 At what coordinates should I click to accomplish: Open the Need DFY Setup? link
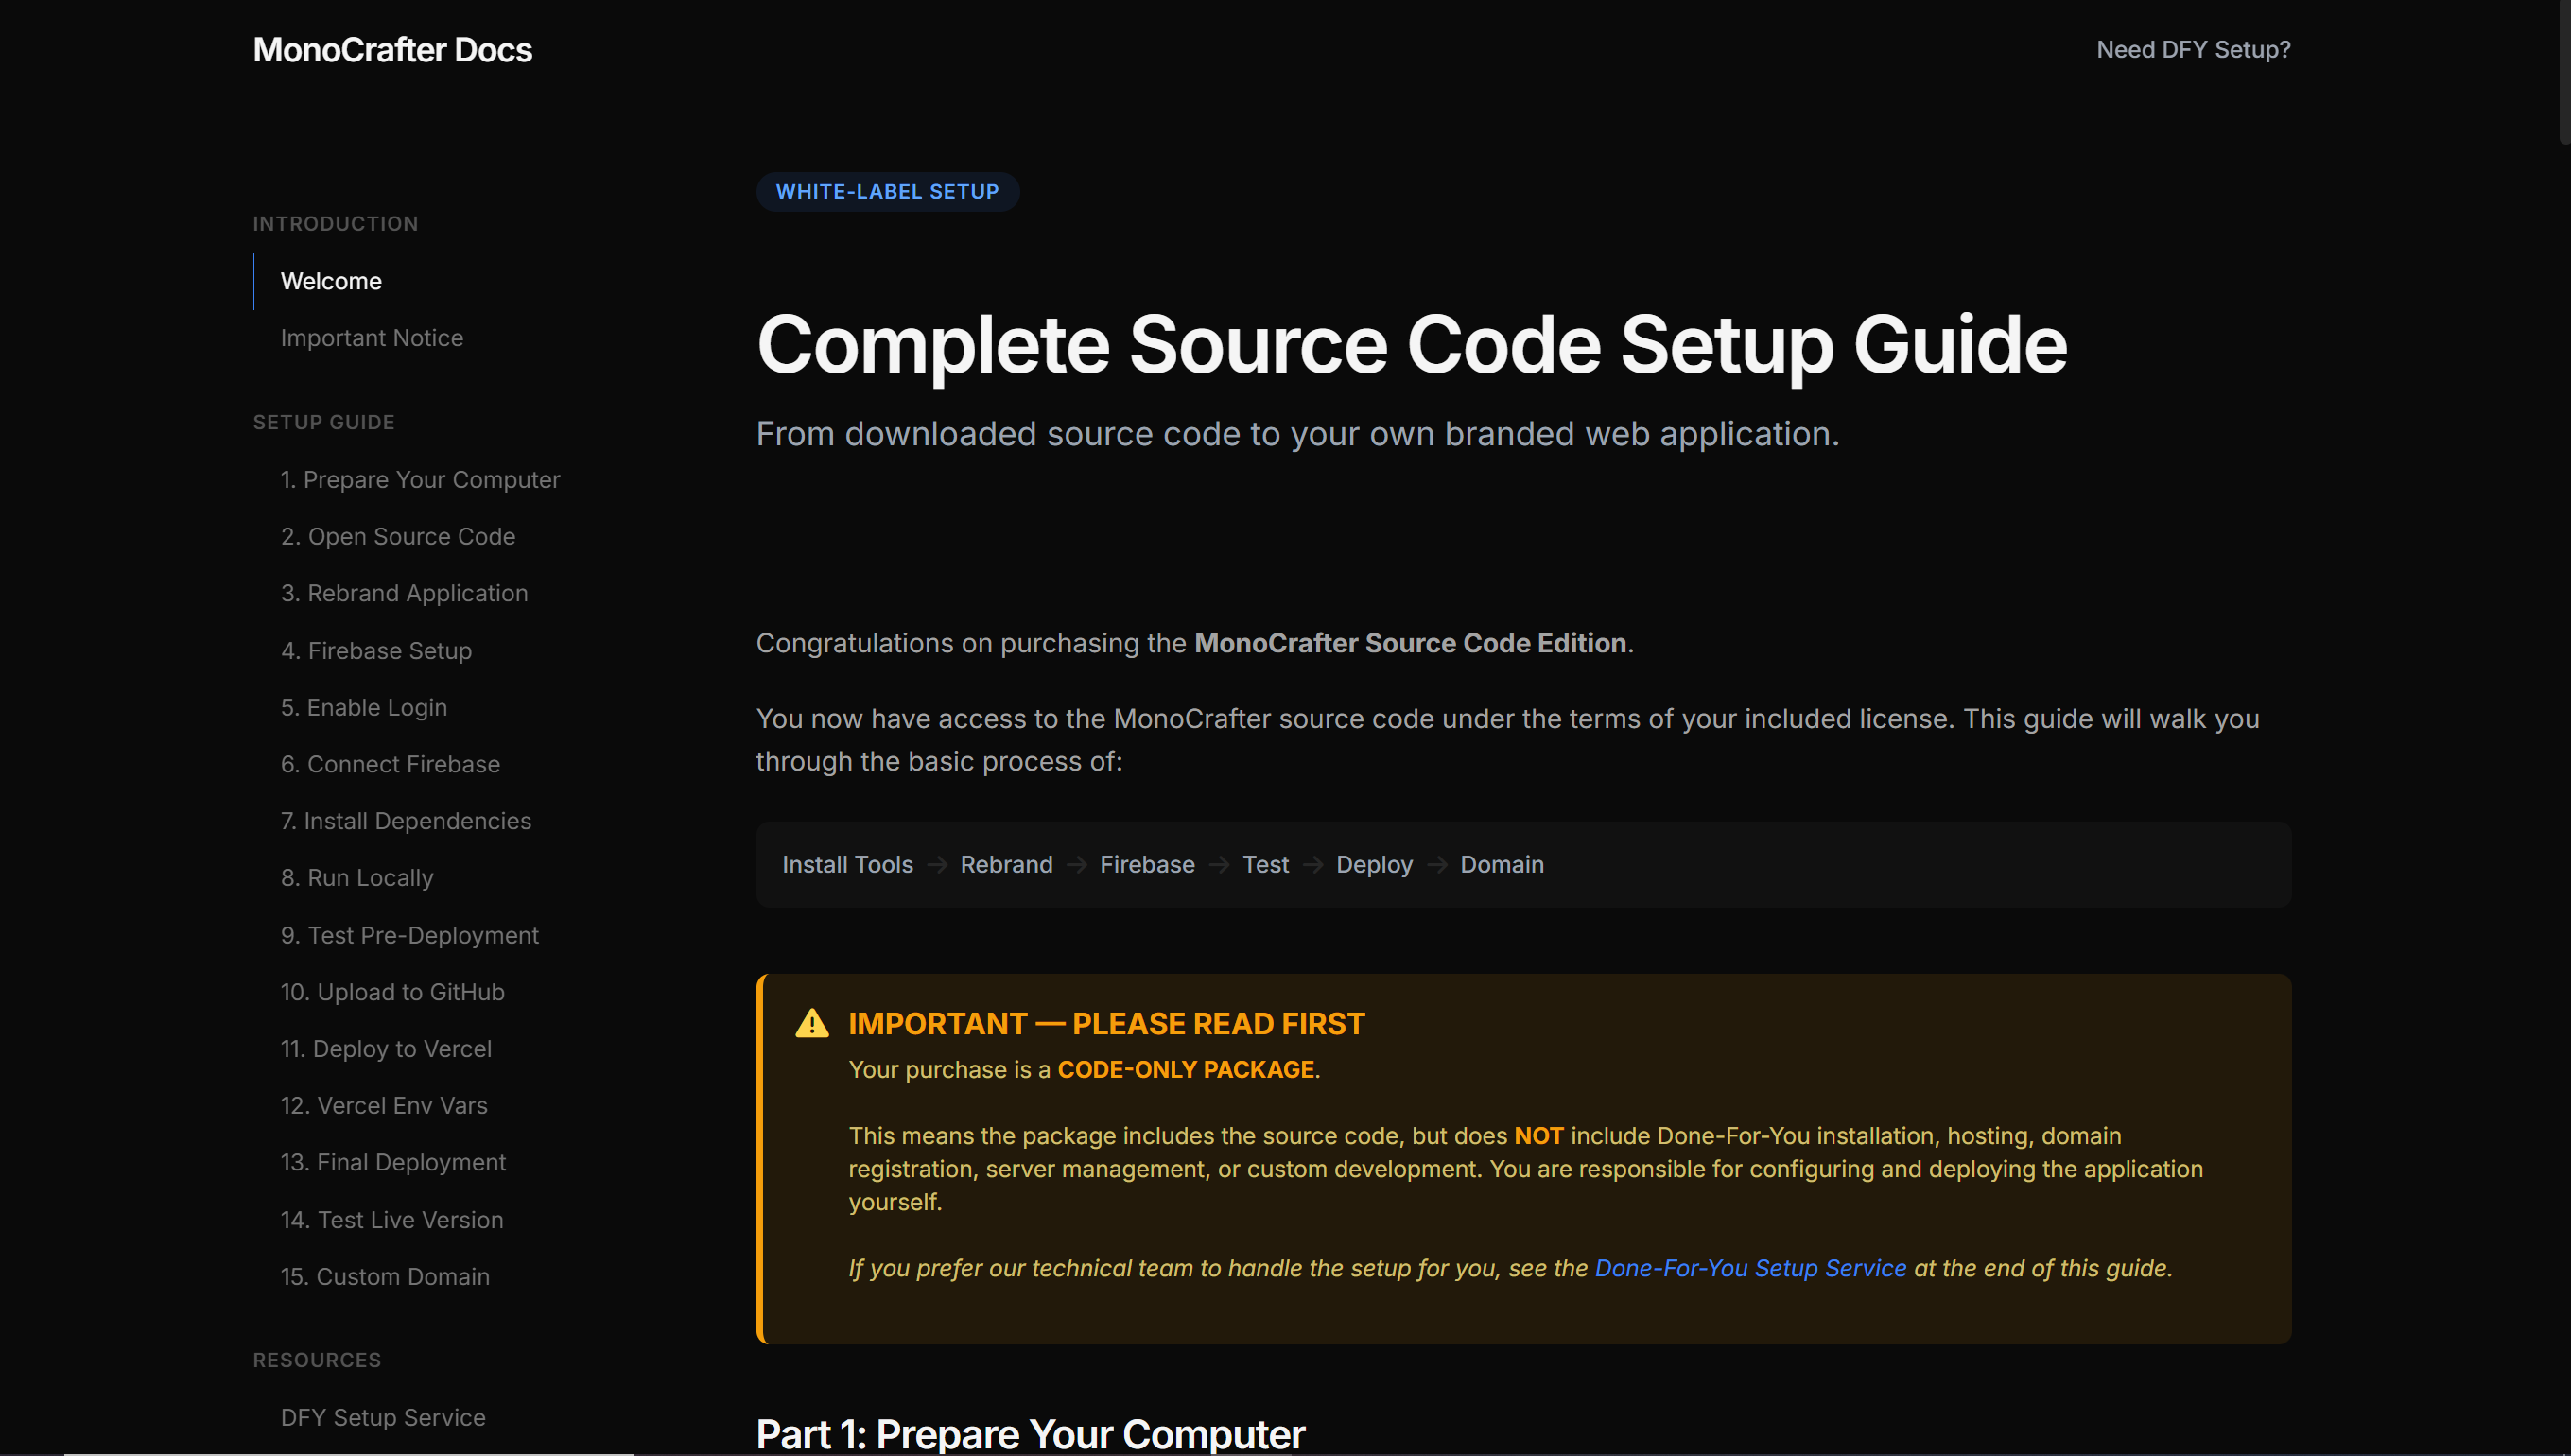[x=2193, y=50]
